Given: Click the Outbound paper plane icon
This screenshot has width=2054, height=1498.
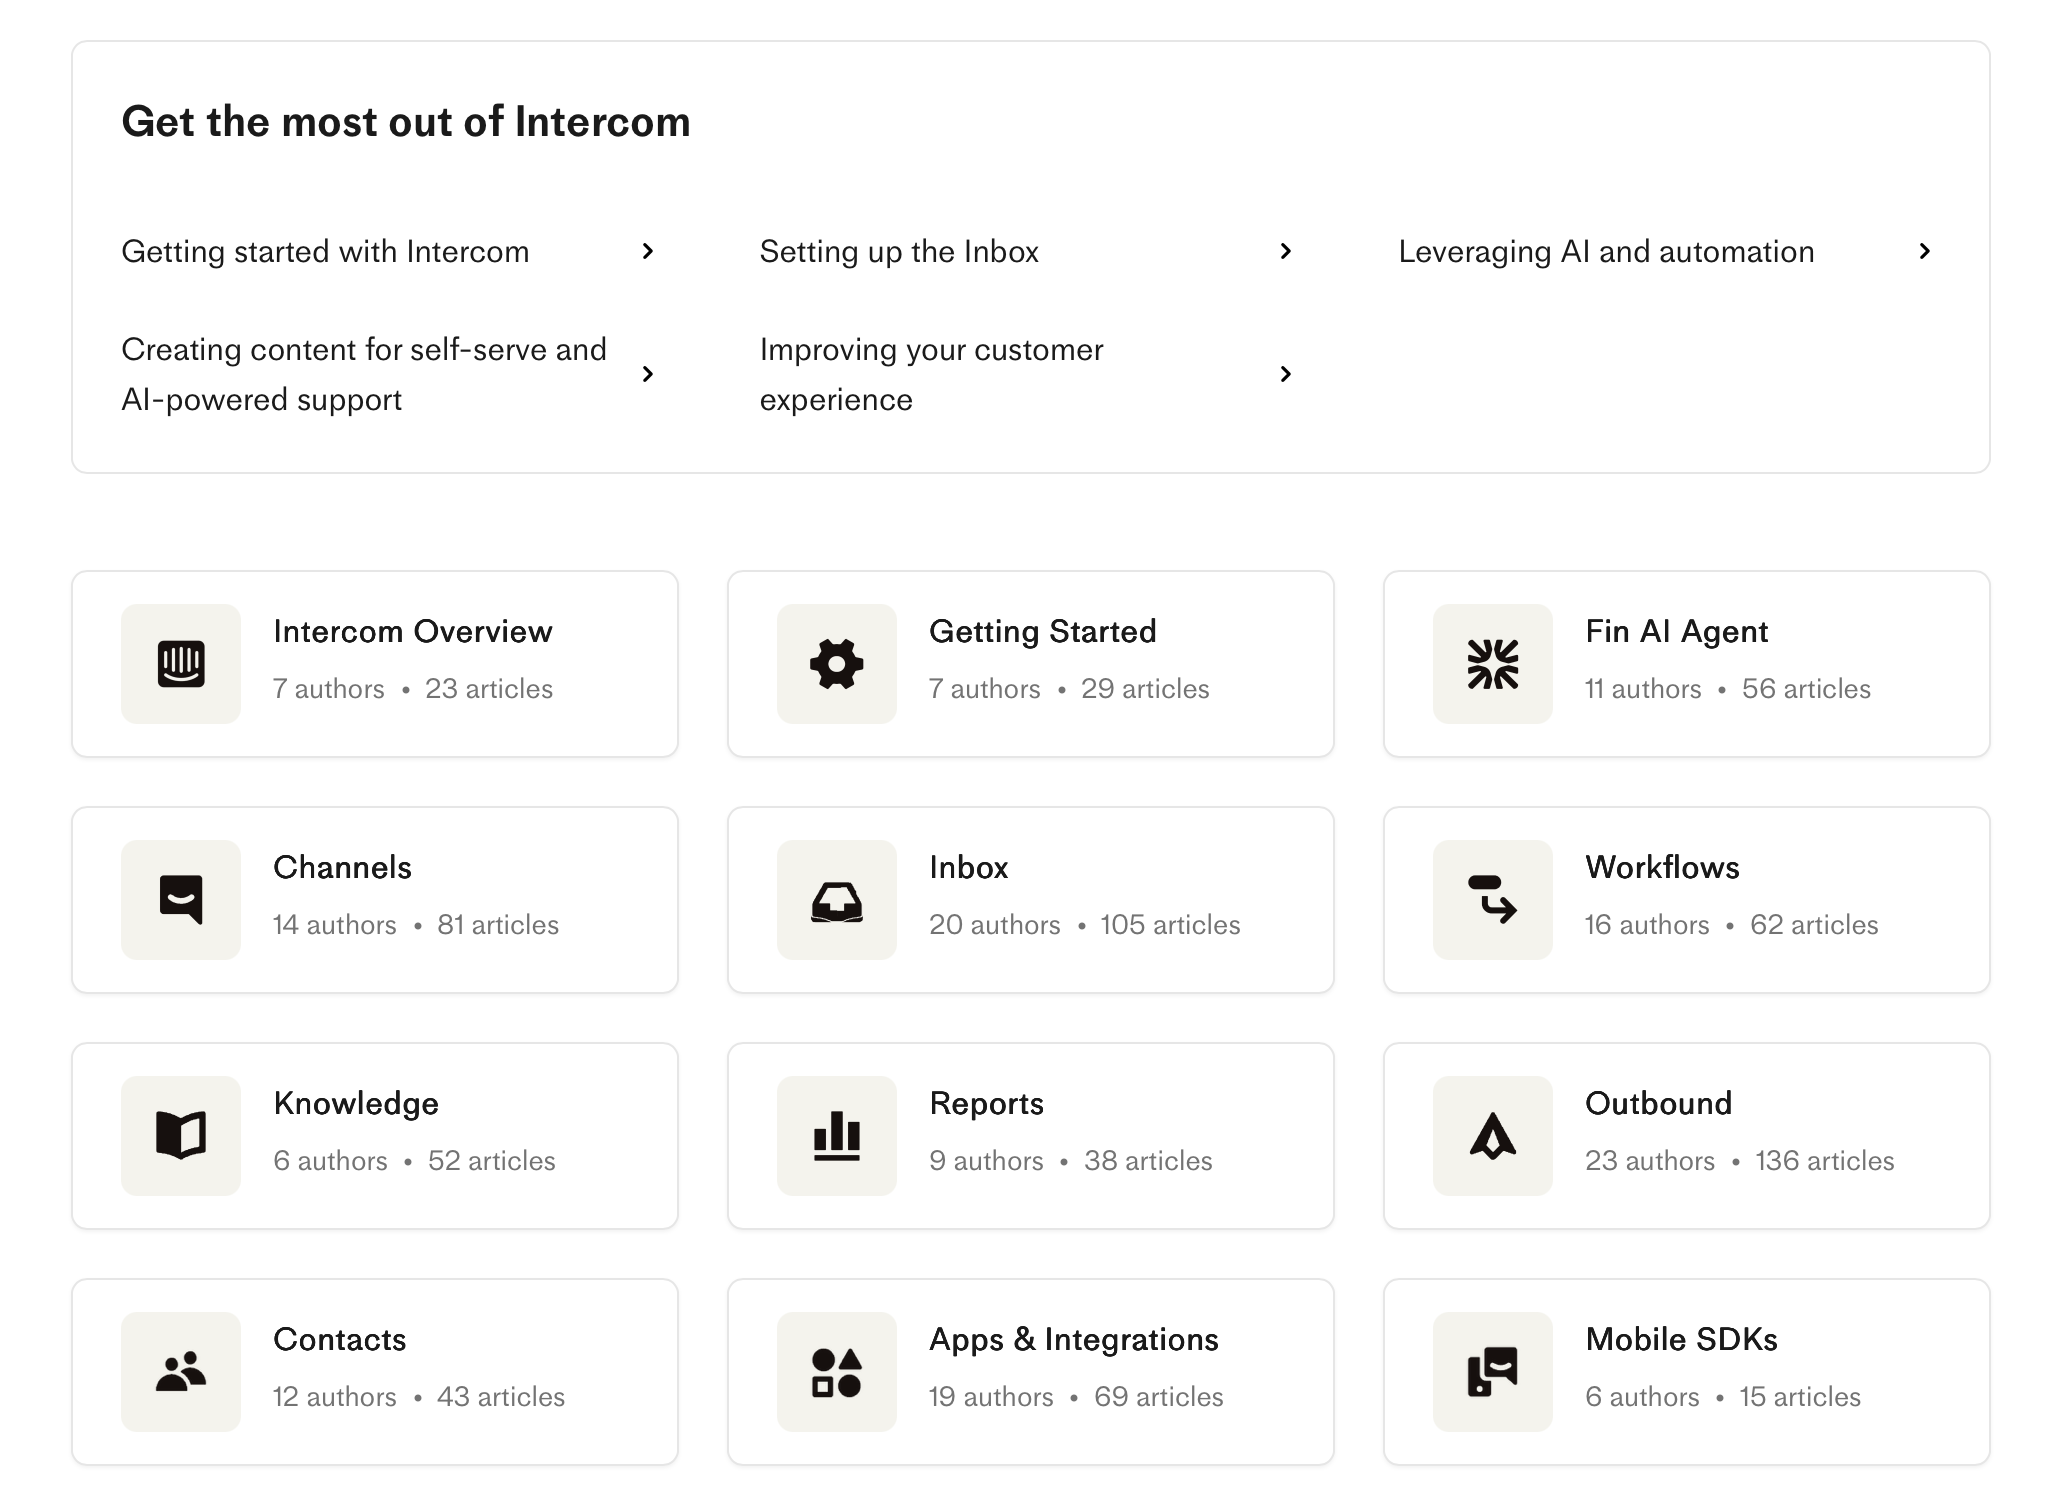Looking at the screenshot, I should click(x=1493, y=1136).
